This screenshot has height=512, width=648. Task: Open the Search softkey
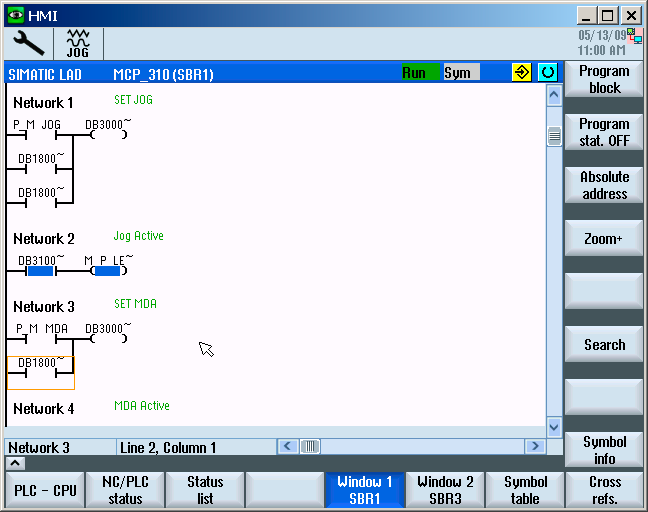pos(604,344)
